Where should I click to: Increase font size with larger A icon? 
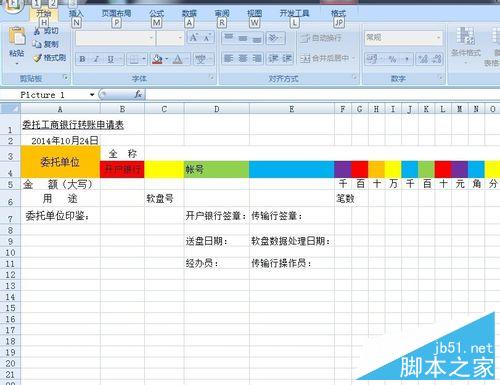[194, 37]
